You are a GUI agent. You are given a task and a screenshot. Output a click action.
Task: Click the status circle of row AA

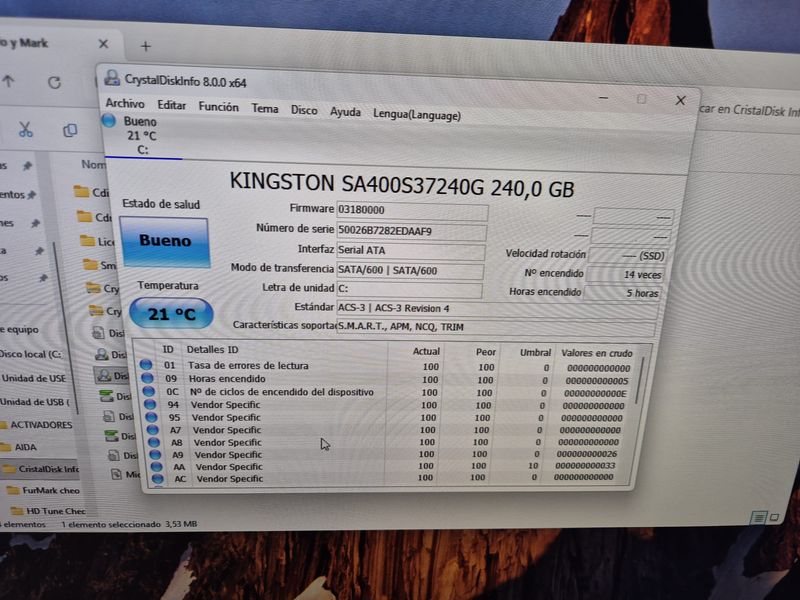(157, 466)
